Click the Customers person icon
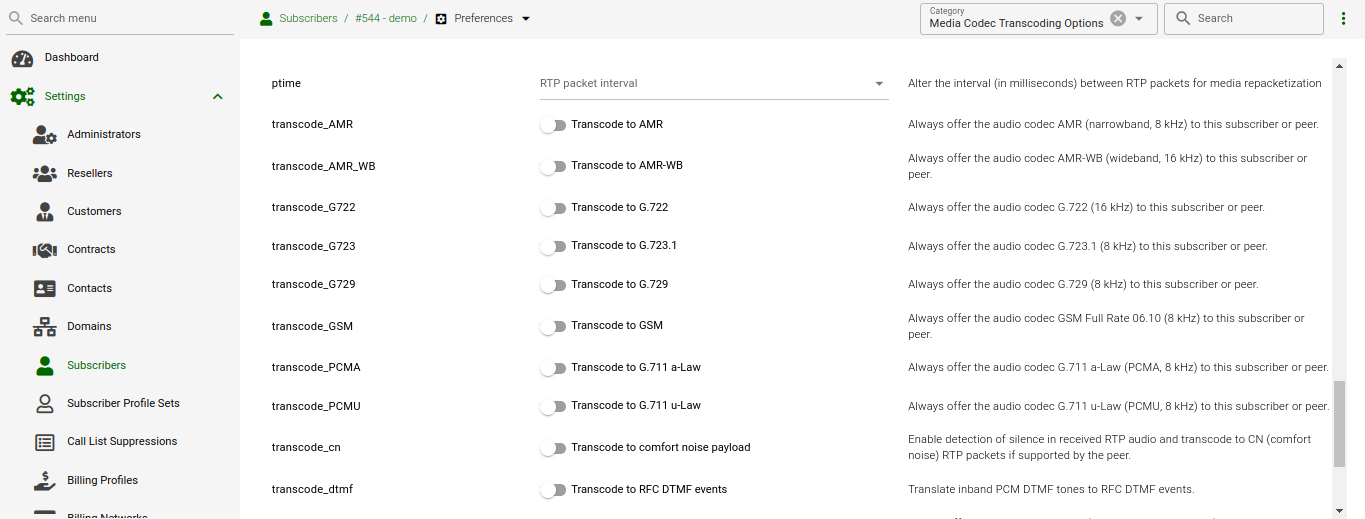The image size is (1365, 519). pos(45,212)
